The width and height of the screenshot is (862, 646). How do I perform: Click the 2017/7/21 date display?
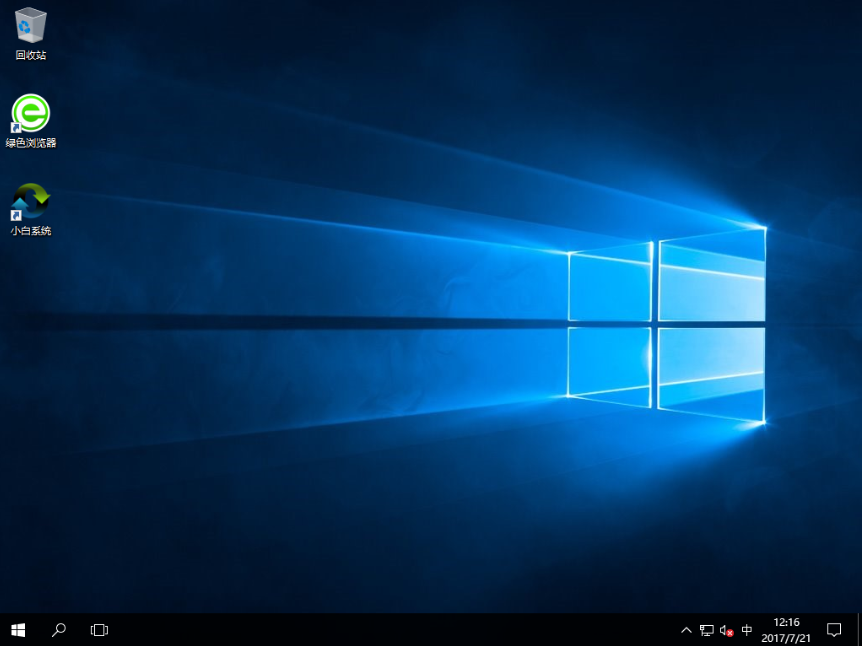tap(786, 637)
